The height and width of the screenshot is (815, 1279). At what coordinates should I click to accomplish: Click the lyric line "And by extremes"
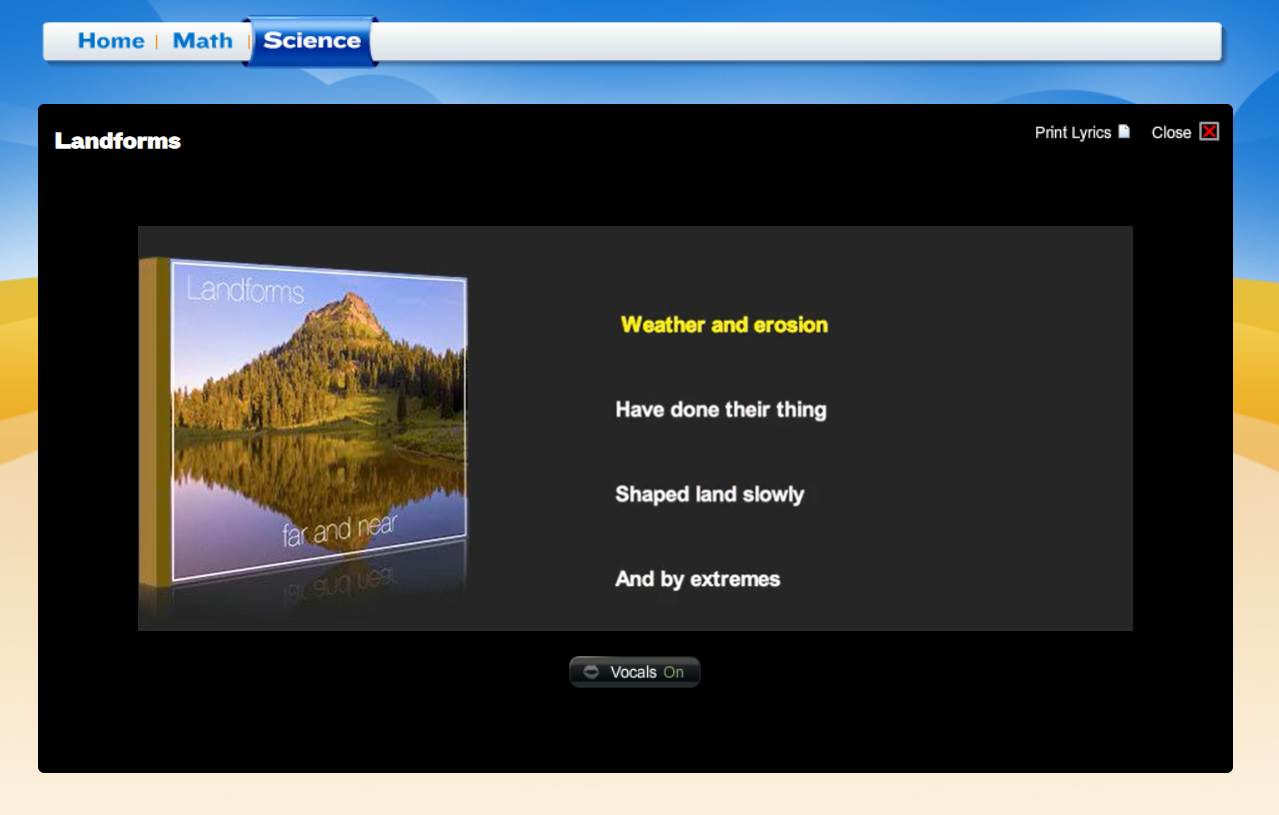click(697, 580)
